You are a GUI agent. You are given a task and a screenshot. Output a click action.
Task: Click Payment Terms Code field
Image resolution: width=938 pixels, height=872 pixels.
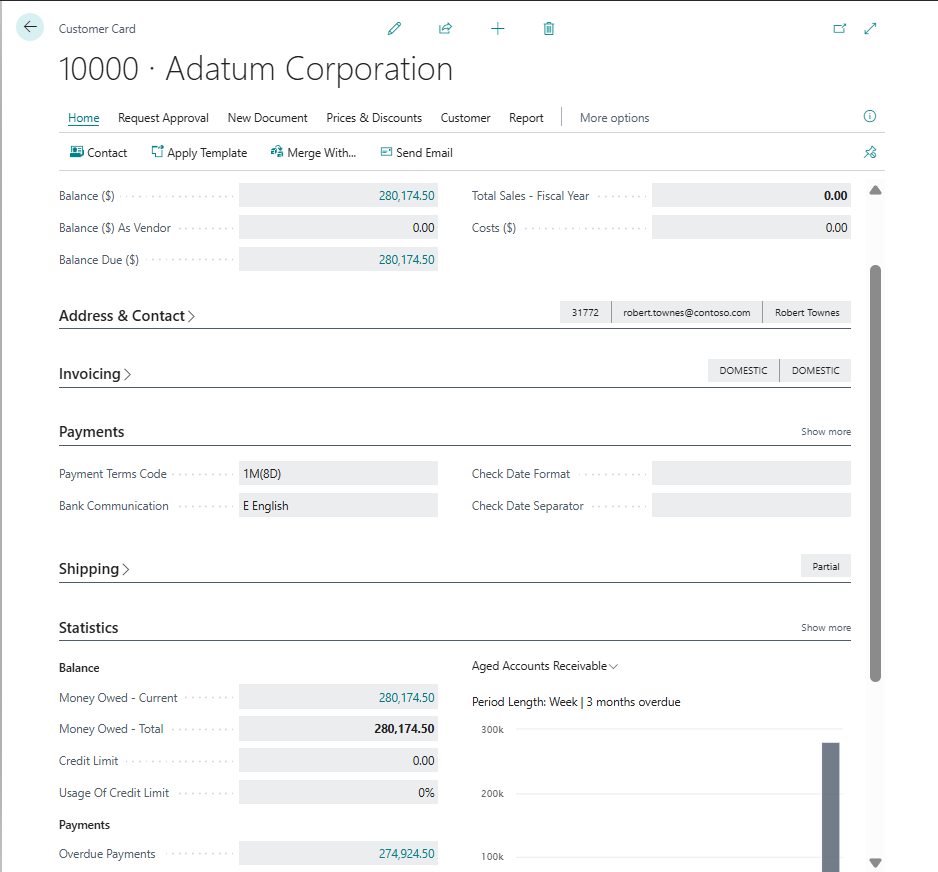click(338, 474)
